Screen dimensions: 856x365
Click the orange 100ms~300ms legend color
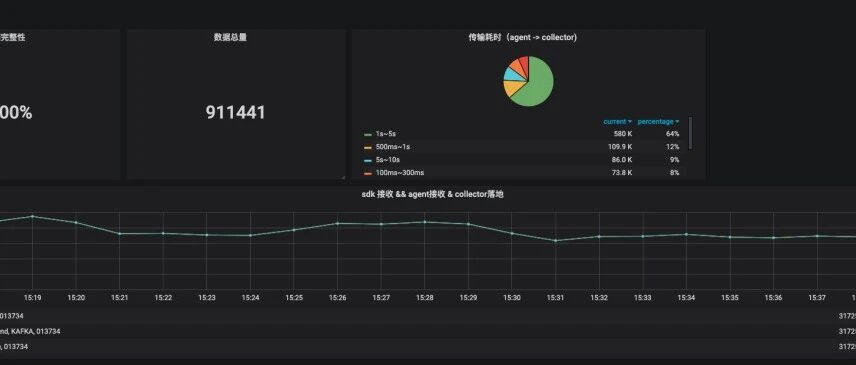[368, 173]
